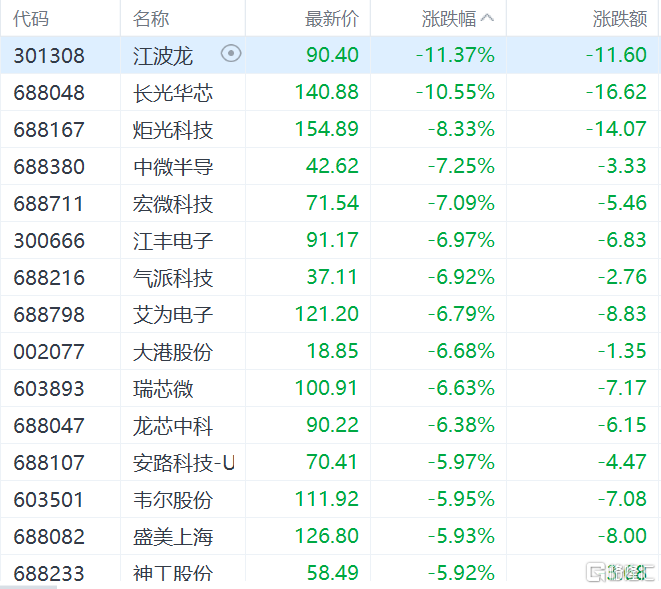The image size is (661, 589).
Task: Click the -6.15 change amount
Action: pos(622,425)
